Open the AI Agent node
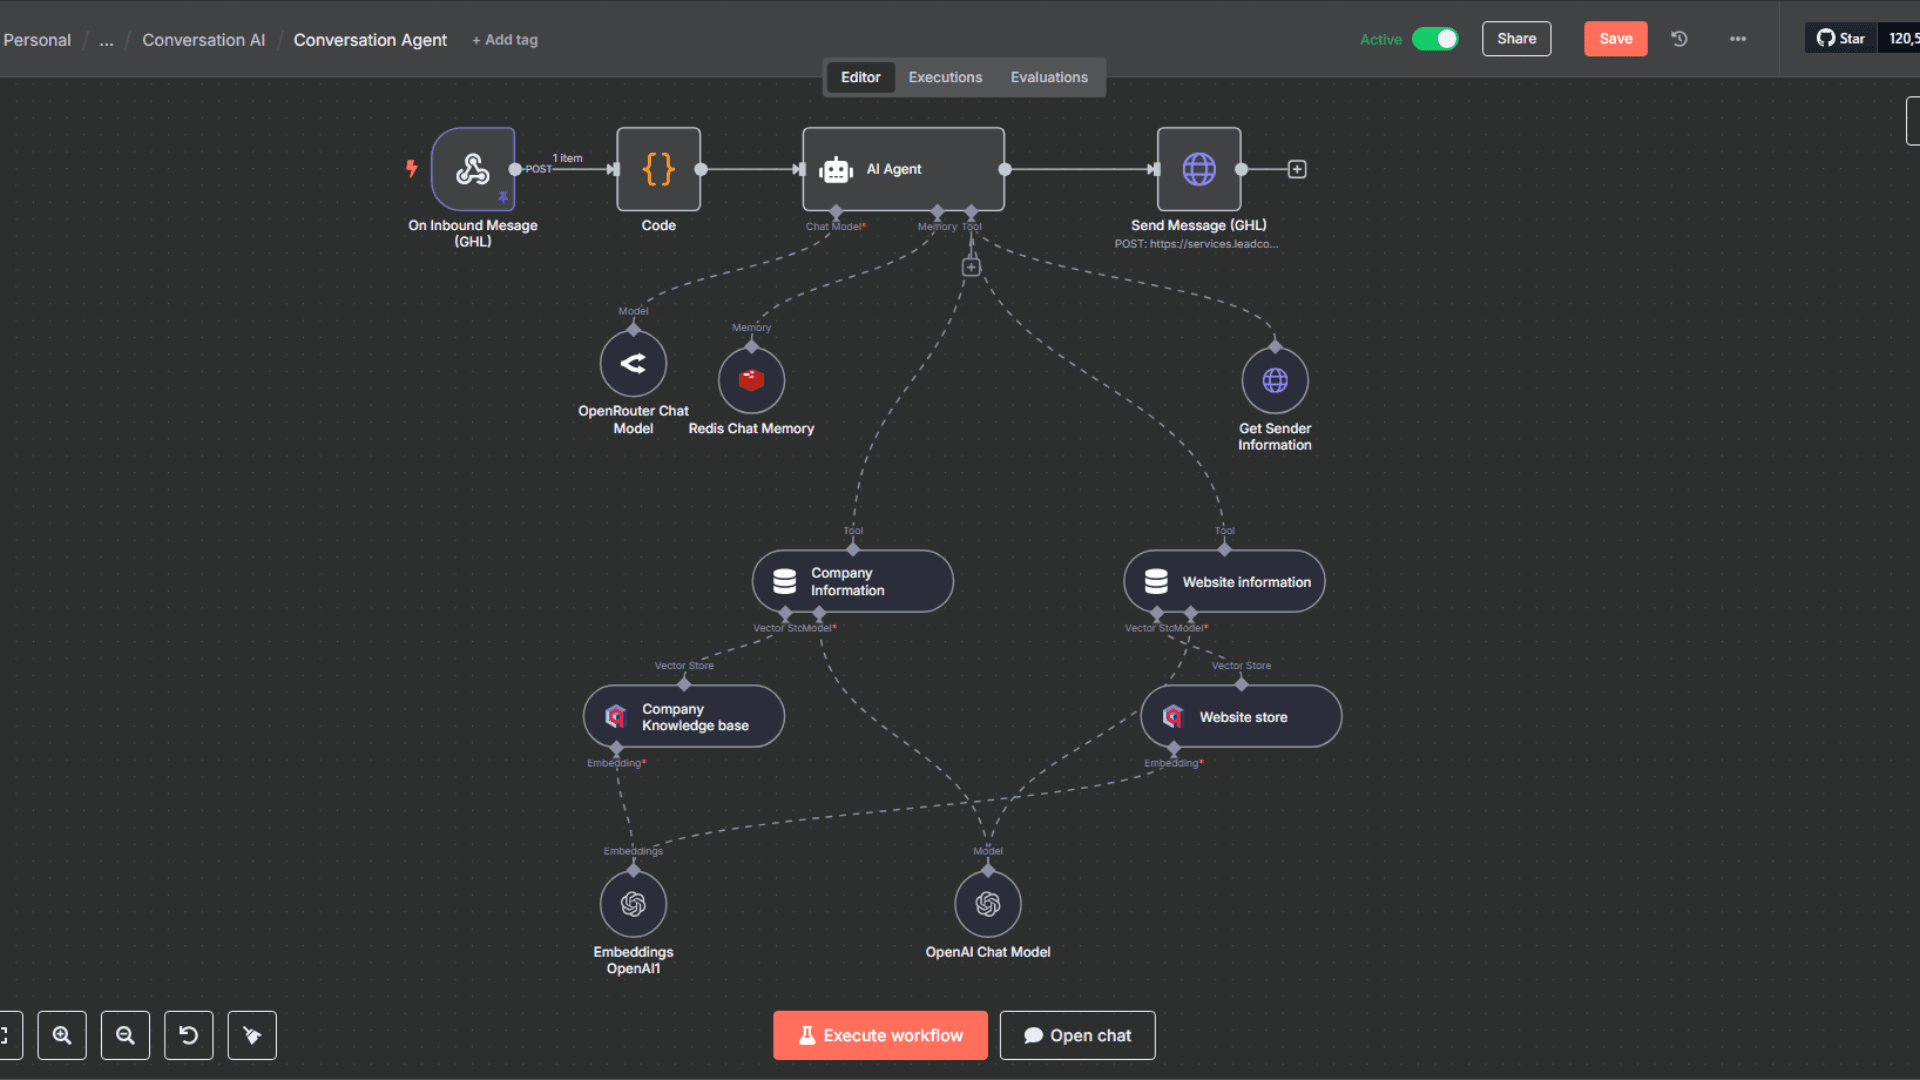 (x=903, y=169)
